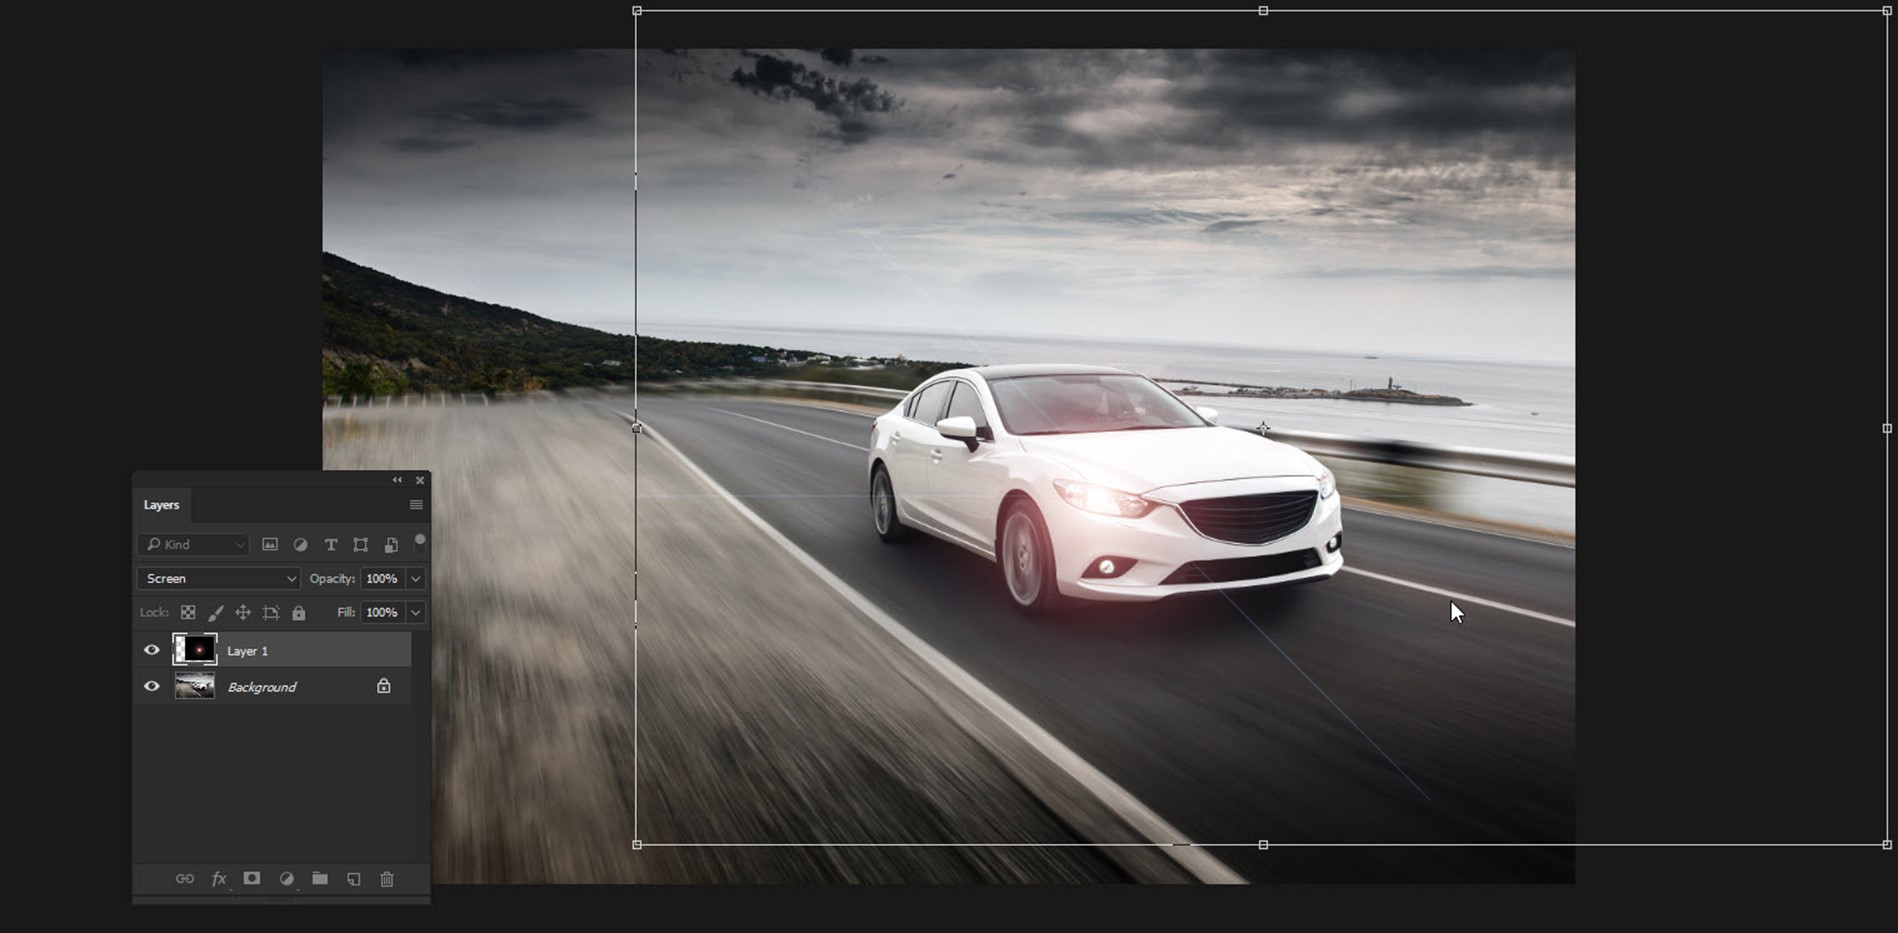Click the top-right transform handle
This screenshot has height=933, width=1898.
click(x=1887, y=11)
